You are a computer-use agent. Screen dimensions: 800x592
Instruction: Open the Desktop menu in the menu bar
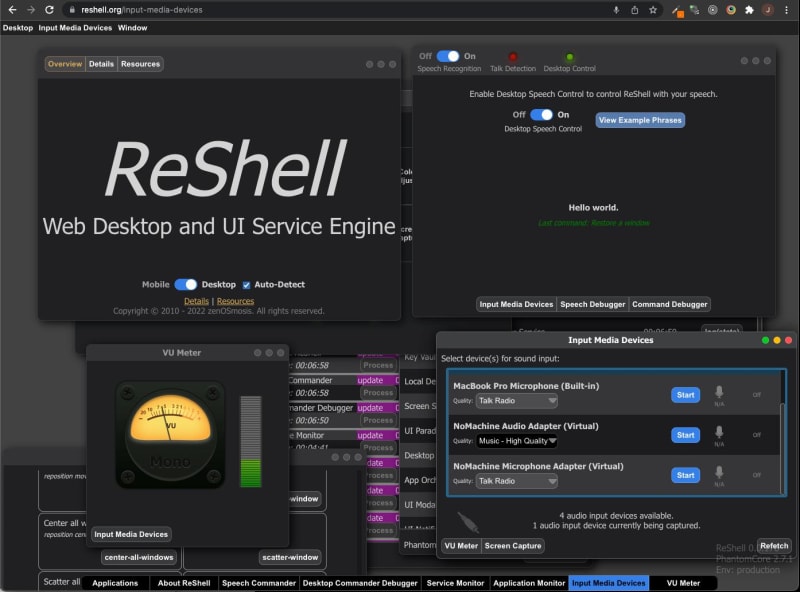tap(18, 28)
